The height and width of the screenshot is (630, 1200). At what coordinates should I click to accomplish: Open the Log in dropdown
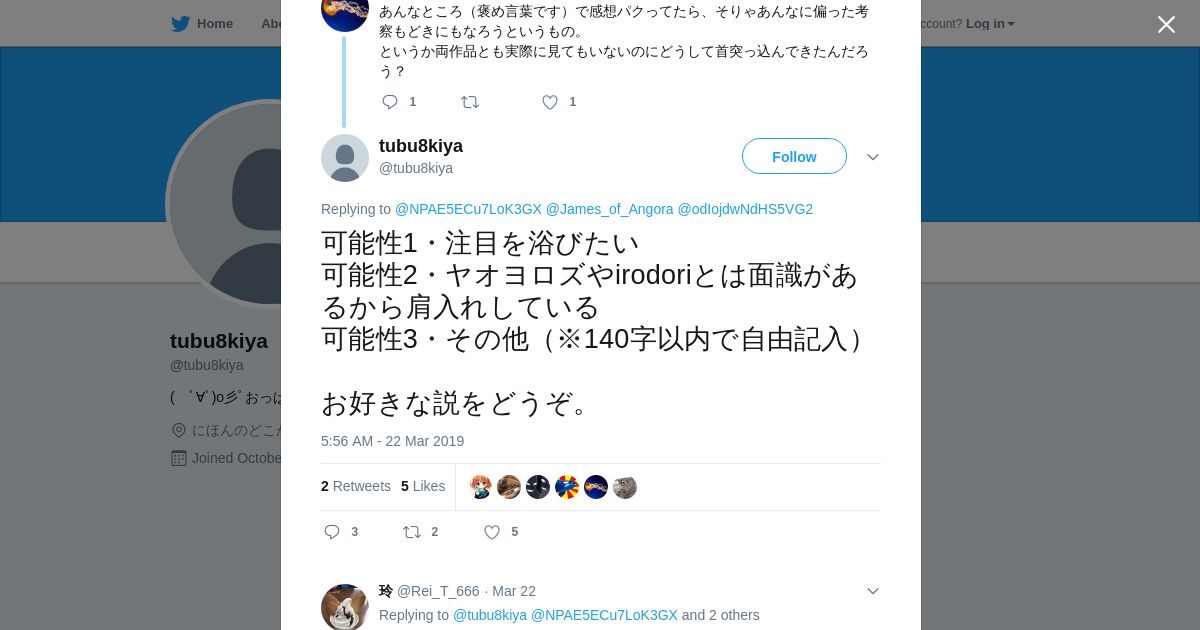[990, 23]
